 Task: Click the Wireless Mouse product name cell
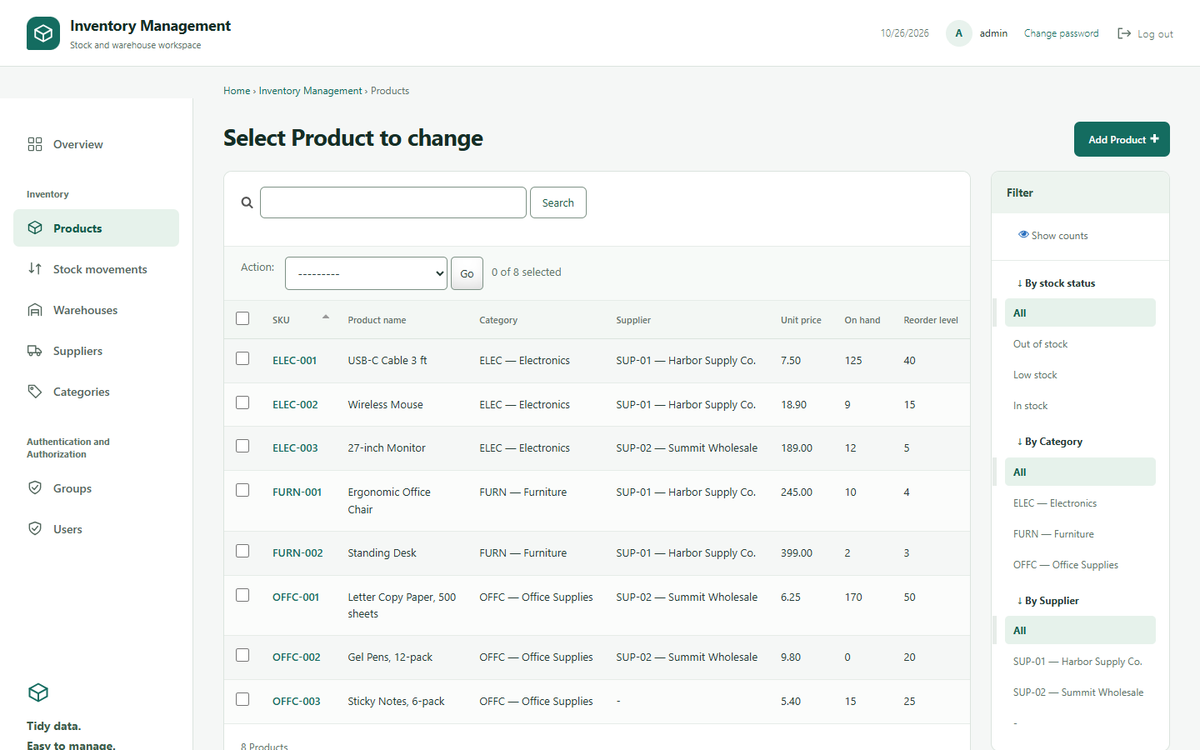[x=385, y=405]
